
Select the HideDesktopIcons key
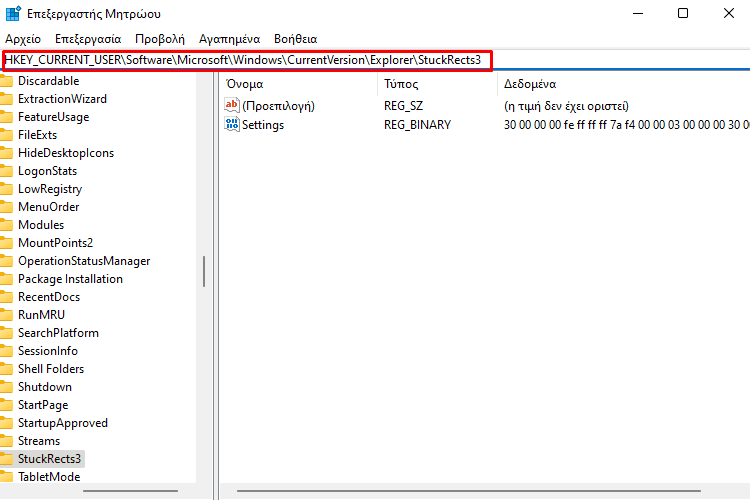(66, 153)
